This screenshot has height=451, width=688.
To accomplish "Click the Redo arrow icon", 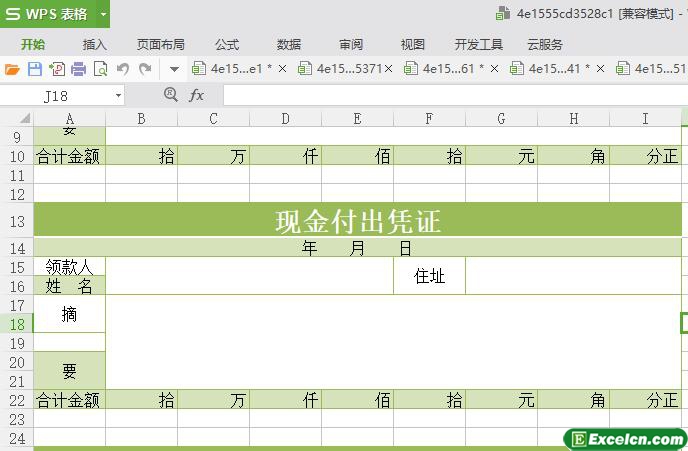I will point(145,69).
